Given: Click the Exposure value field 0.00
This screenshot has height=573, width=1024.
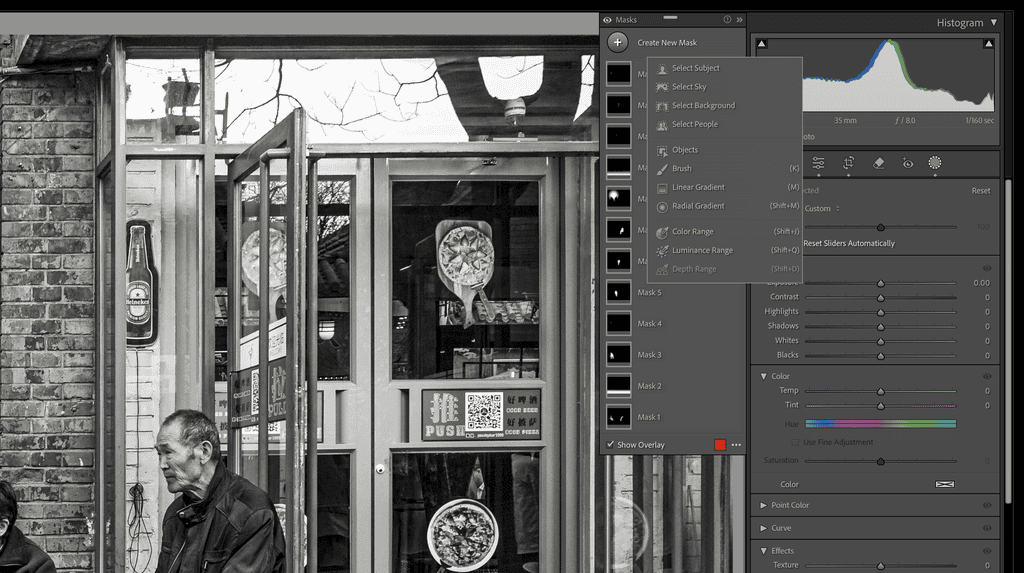Looking at the screenshot, I should point(981,283).
